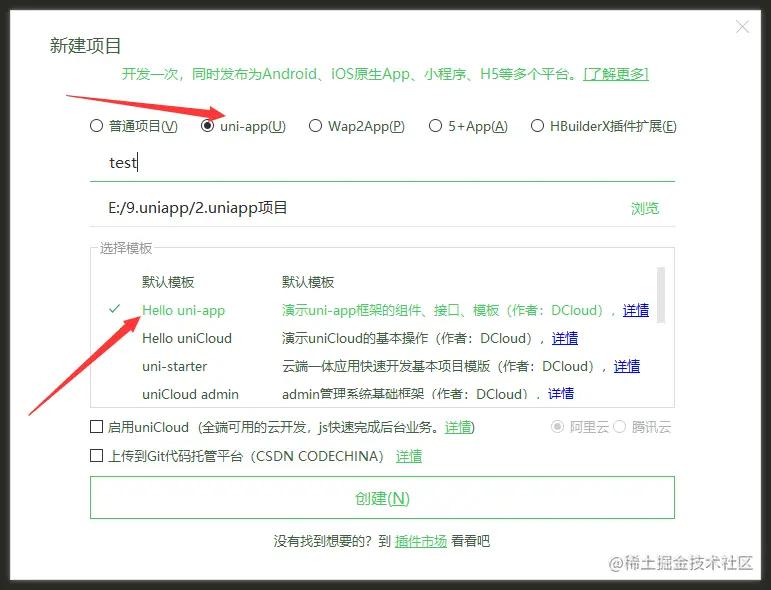Open 详情 link beside 启用uniCloud
Image resolution: width=771 pixels, height=590 pixels.
click(x=458, y=427)
